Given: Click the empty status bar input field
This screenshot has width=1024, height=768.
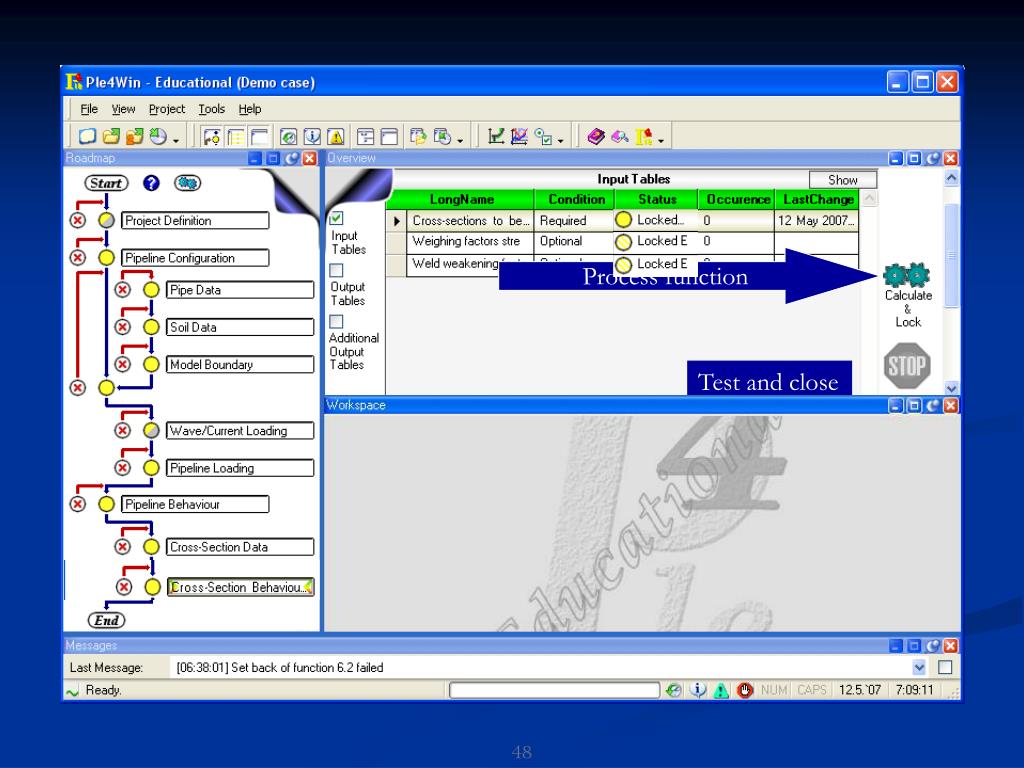Looking at the screenshot, I should tap(554, 690).
